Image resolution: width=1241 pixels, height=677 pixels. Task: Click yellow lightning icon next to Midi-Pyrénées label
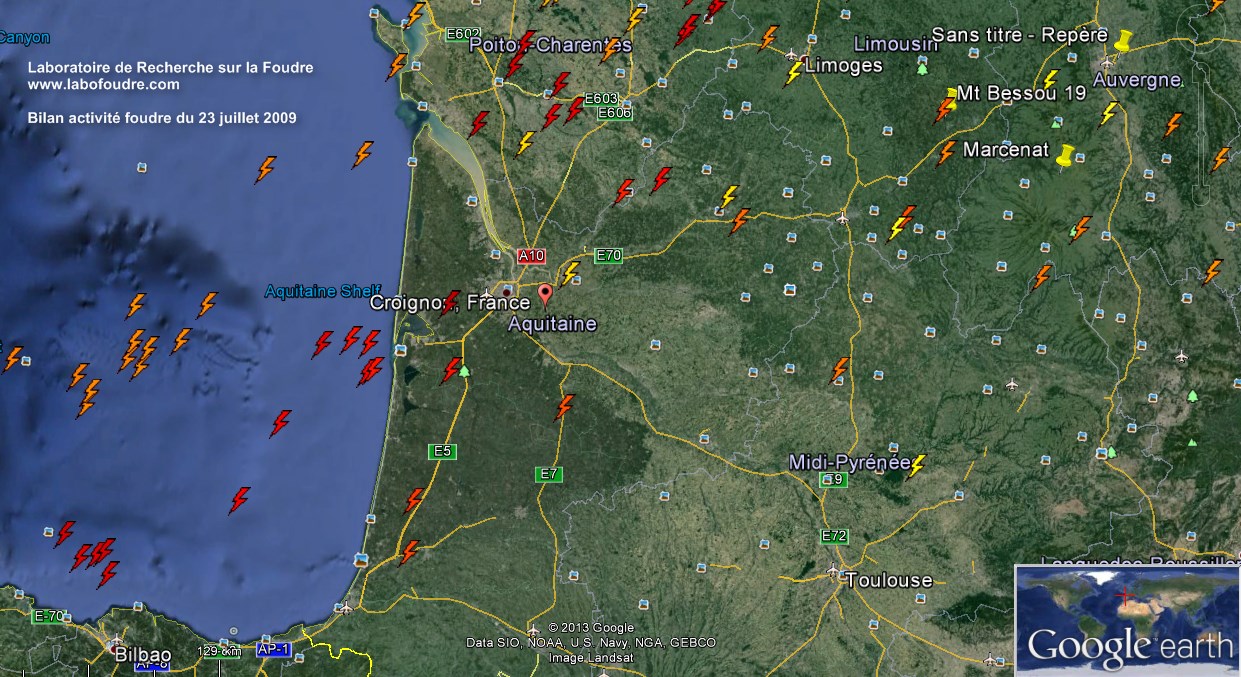pos(917,465)
